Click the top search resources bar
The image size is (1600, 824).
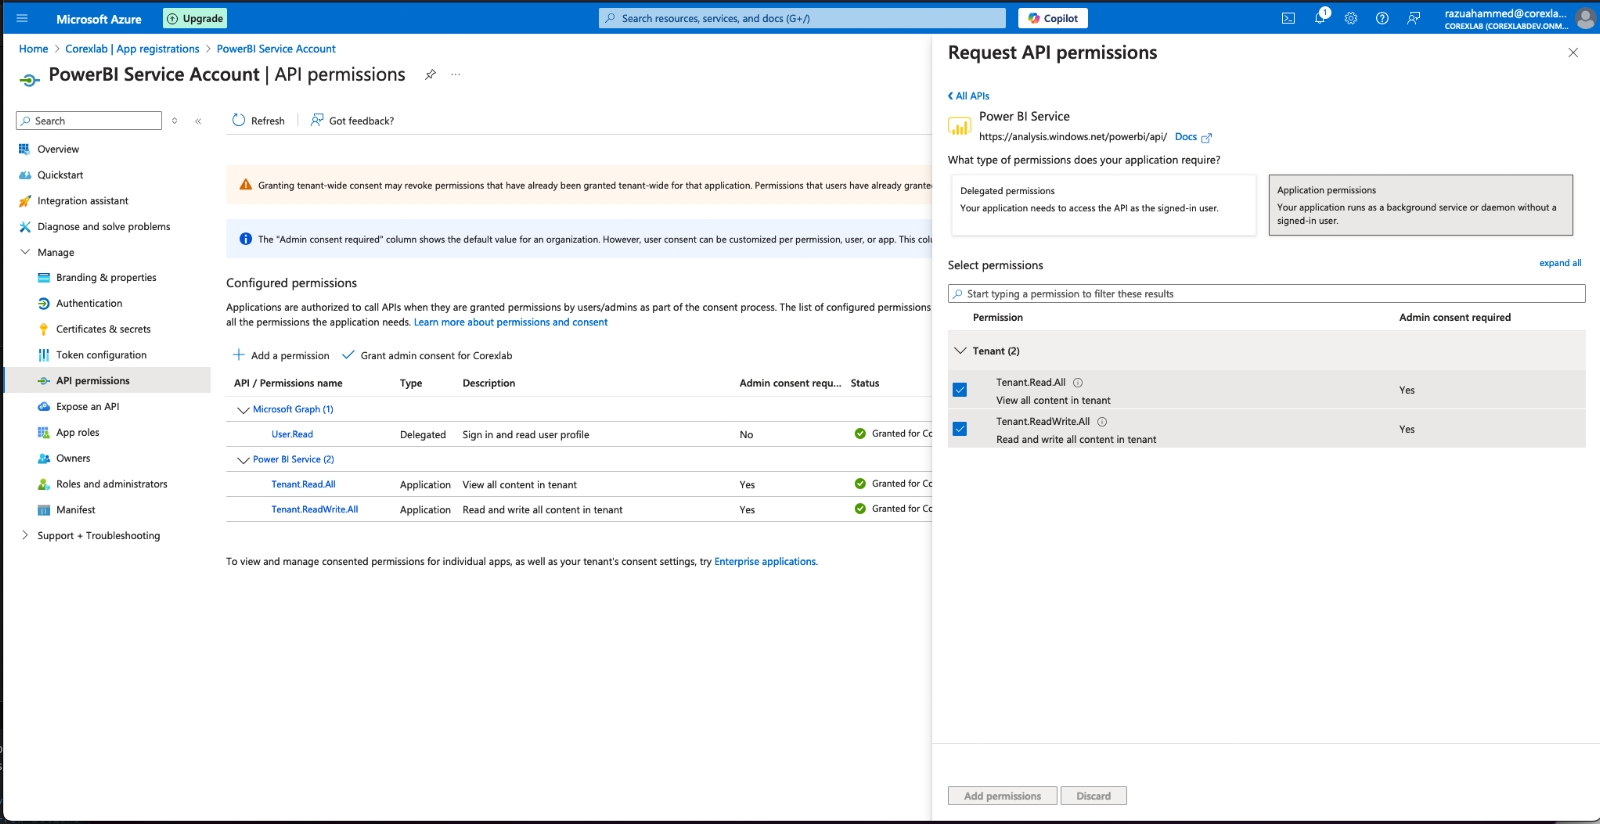pos(802,18)
